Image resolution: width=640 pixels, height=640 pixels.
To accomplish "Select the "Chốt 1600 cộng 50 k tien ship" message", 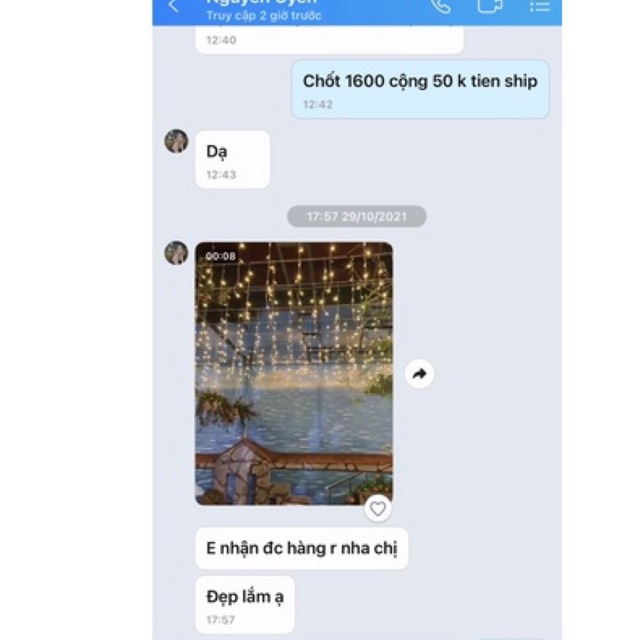I will [420, 89].
